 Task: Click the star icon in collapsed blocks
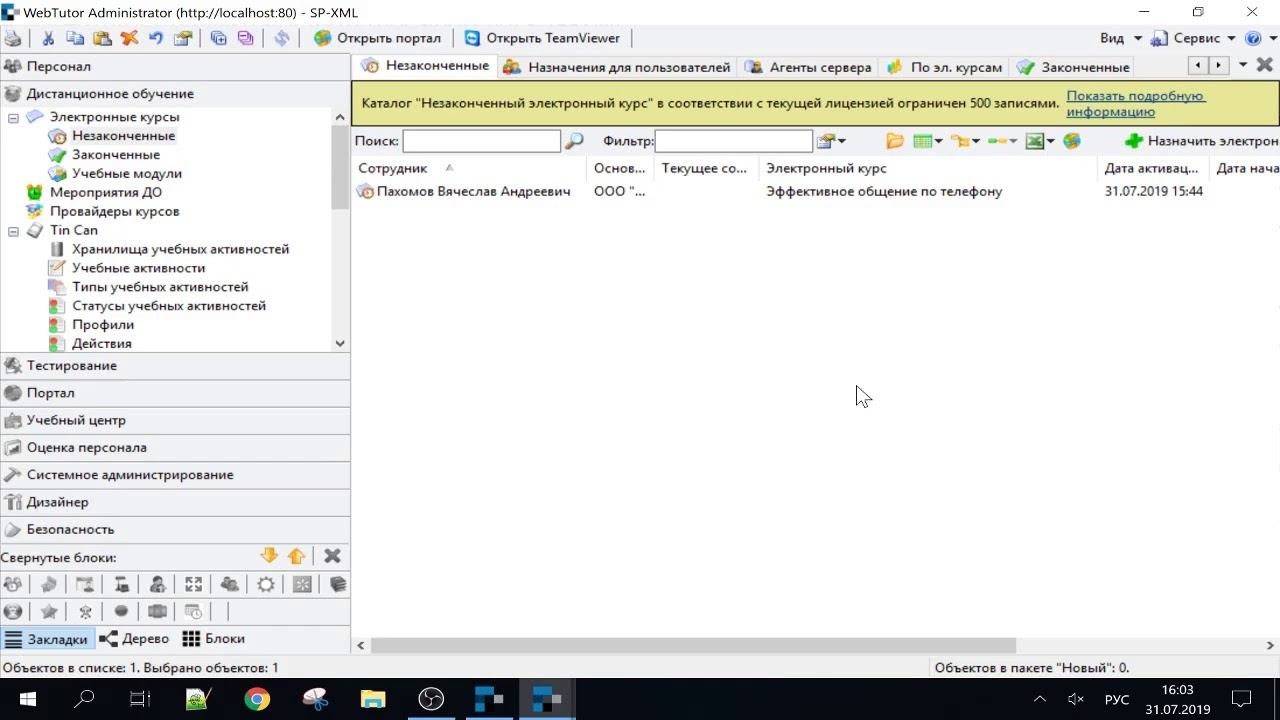[49, 611]
